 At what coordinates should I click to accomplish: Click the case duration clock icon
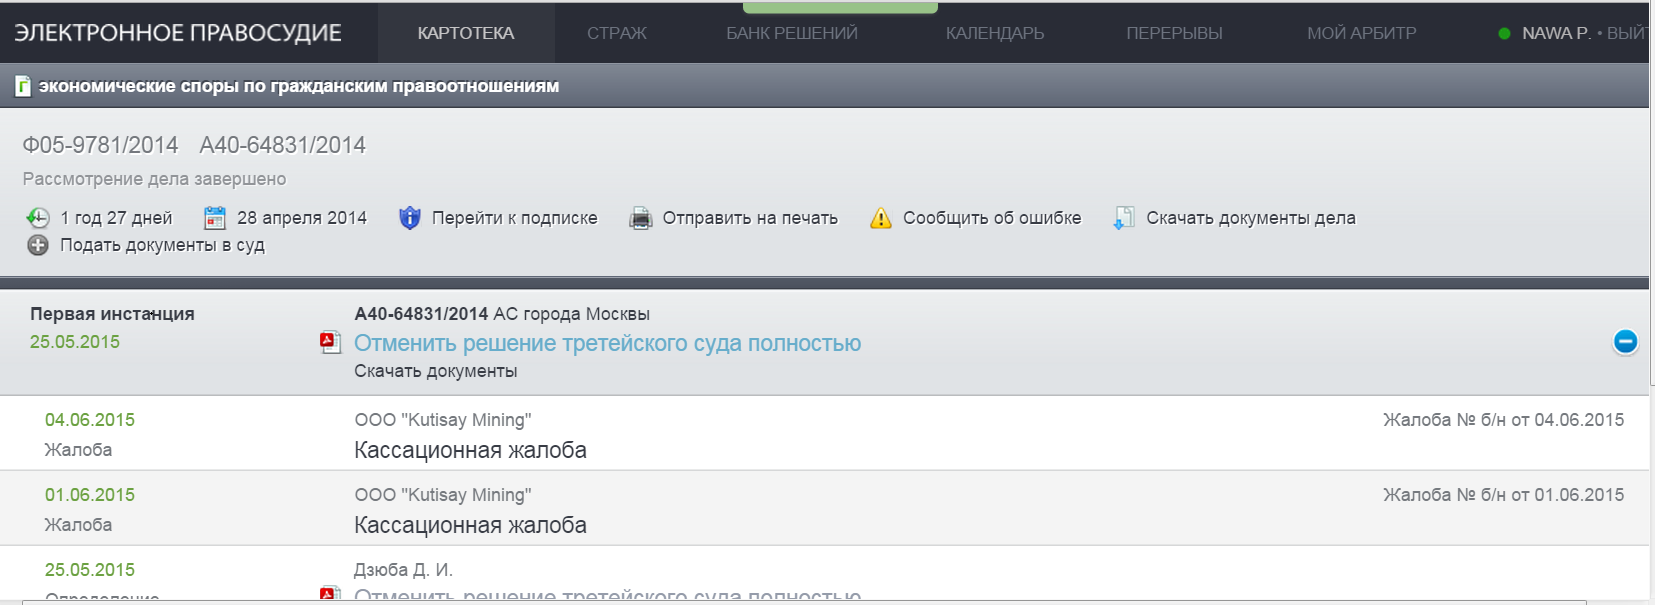[x=38, y=218]
